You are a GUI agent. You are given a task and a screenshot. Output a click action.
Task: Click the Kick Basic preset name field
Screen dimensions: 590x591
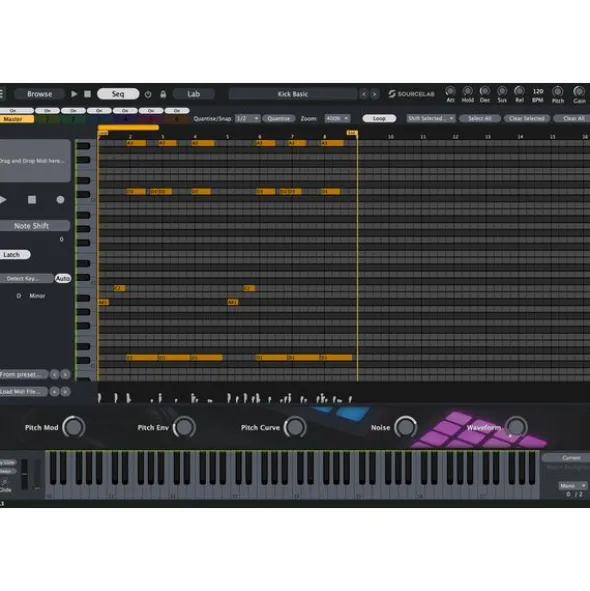click(293, 94)
